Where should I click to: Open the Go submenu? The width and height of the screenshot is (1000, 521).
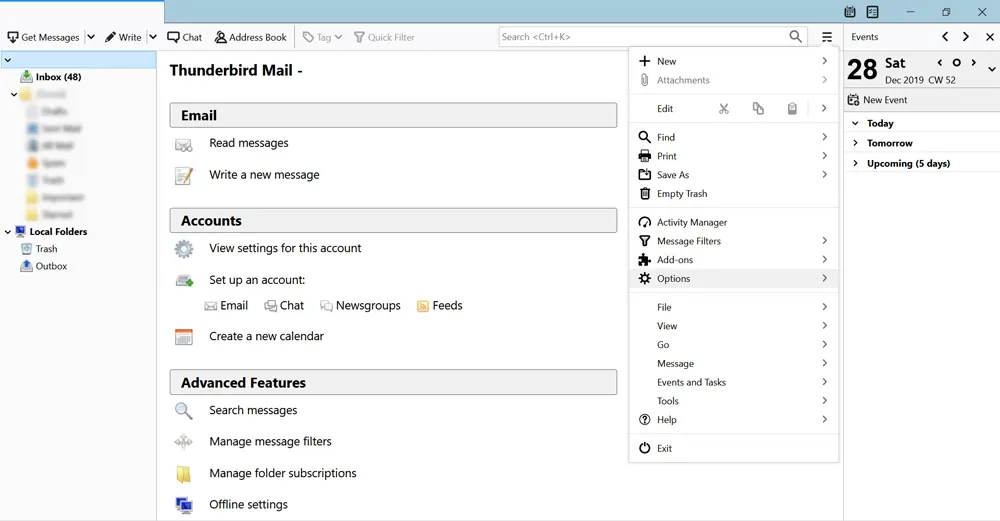[733, 344]
